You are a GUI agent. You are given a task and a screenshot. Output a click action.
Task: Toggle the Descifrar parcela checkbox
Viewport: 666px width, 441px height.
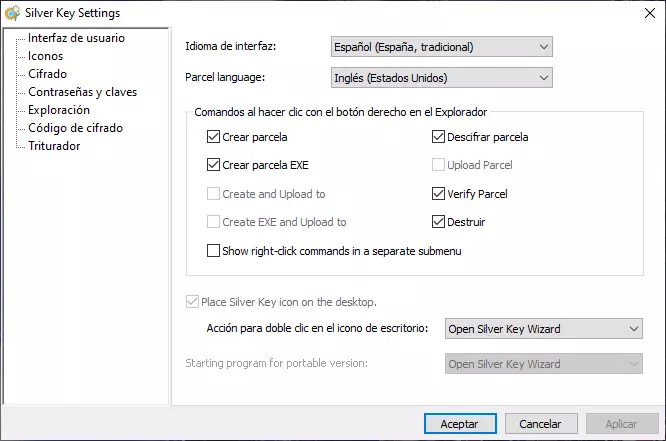coord(439,137)
